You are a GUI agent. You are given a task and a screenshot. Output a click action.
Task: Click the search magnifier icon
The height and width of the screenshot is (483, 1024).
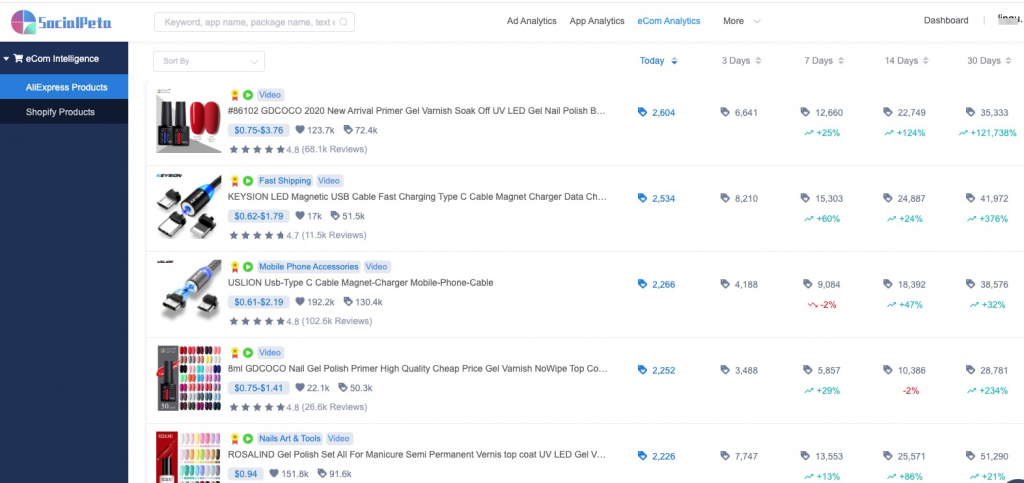[344, 22]
